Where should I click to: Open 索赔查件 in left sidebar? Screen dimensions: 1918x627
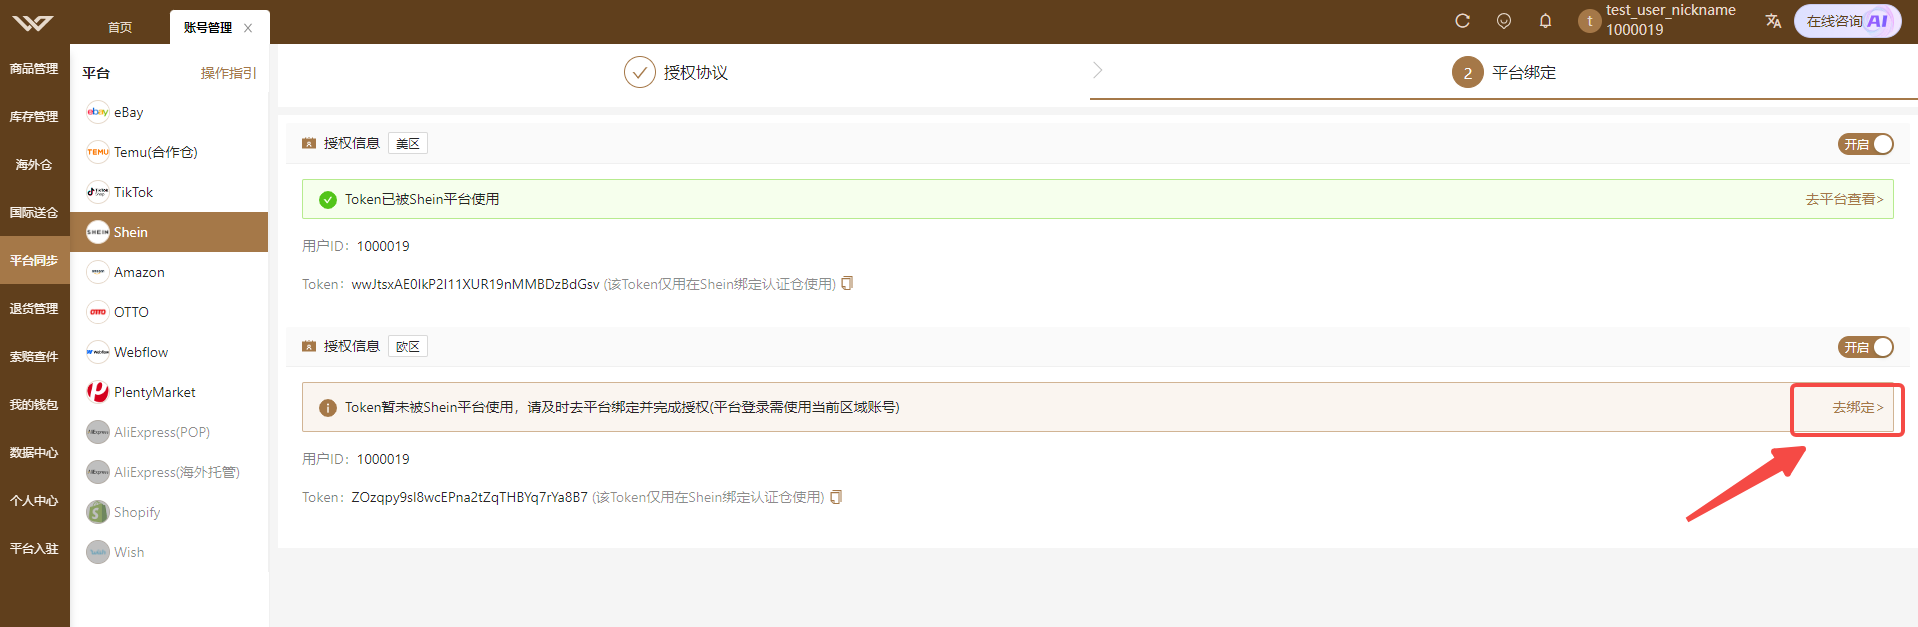tap(34, 357)
